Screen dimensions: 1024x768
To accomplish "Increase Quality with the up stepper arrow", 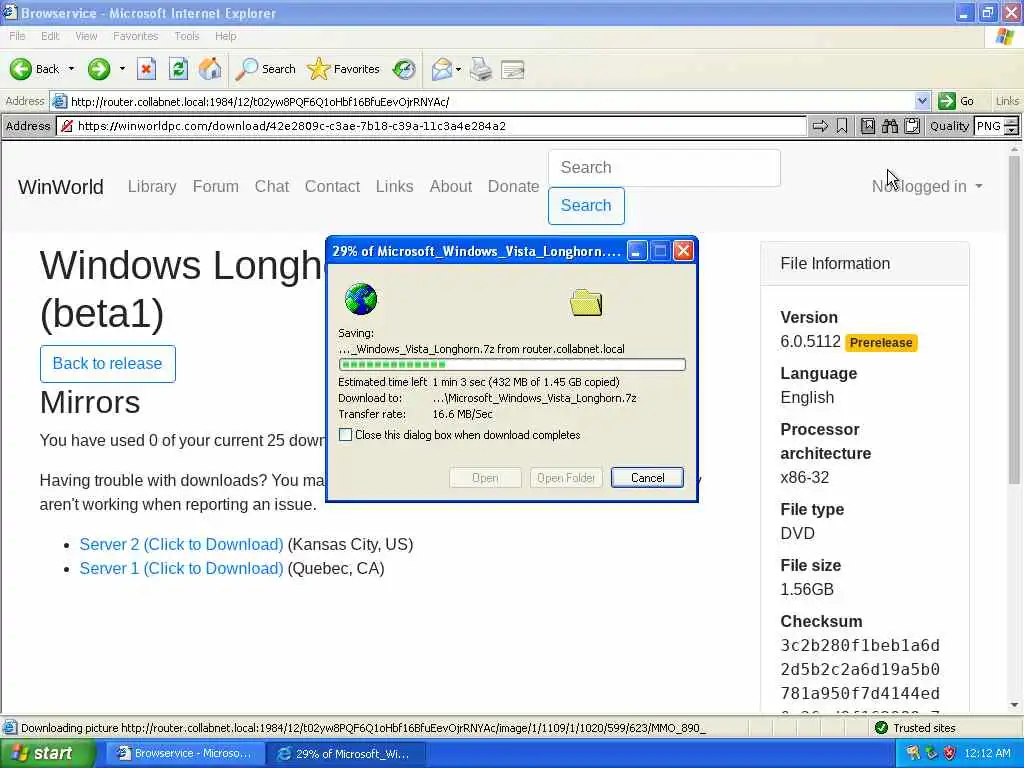I will (1012, 121).
